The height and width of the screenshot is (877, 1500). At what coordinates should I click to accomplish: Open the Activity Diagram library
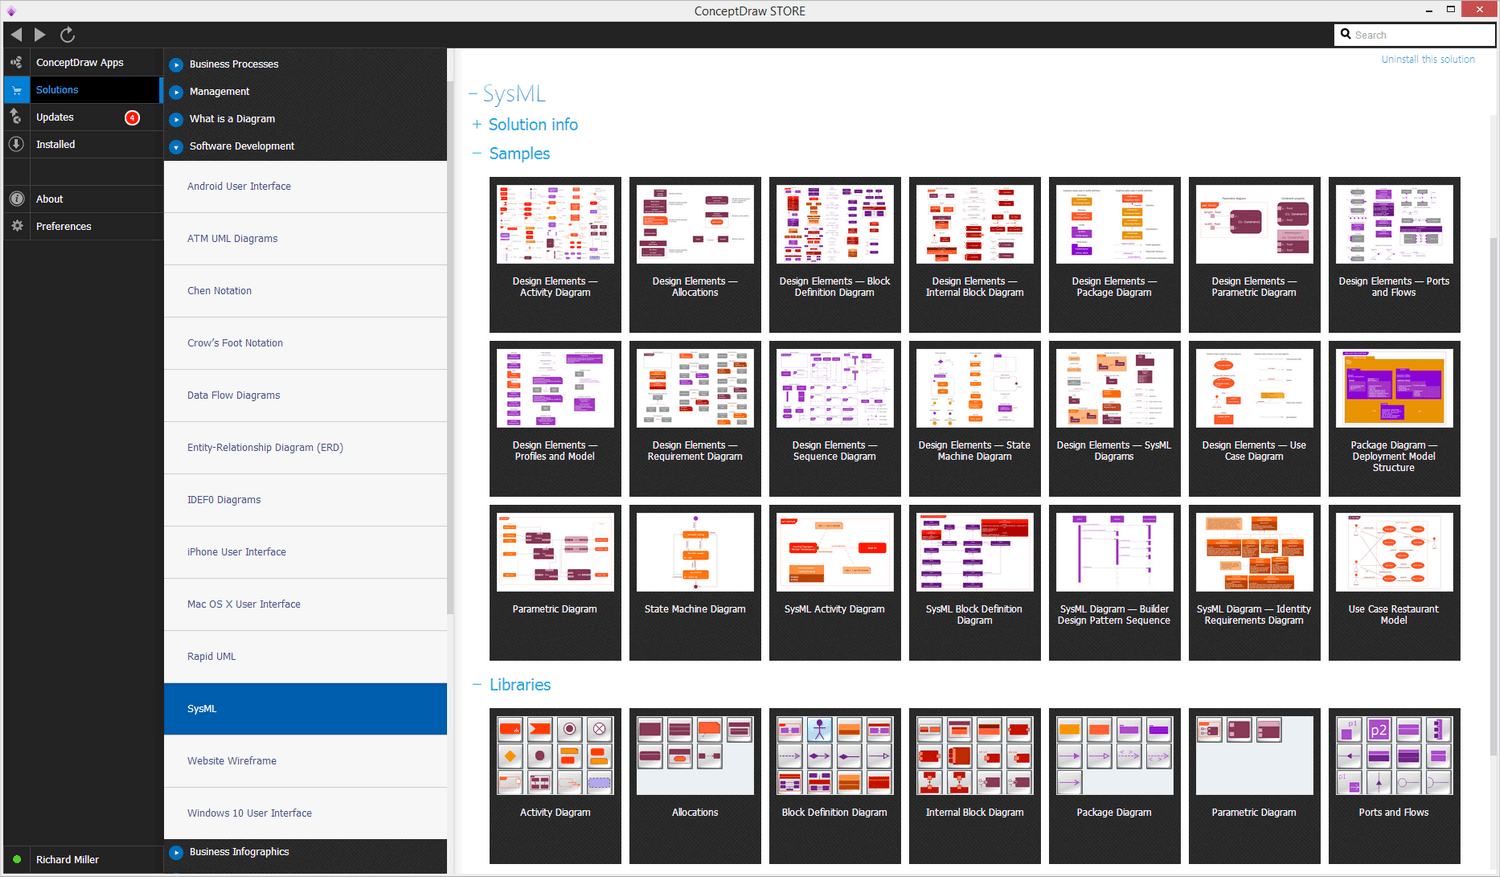[x=555, y=786]
